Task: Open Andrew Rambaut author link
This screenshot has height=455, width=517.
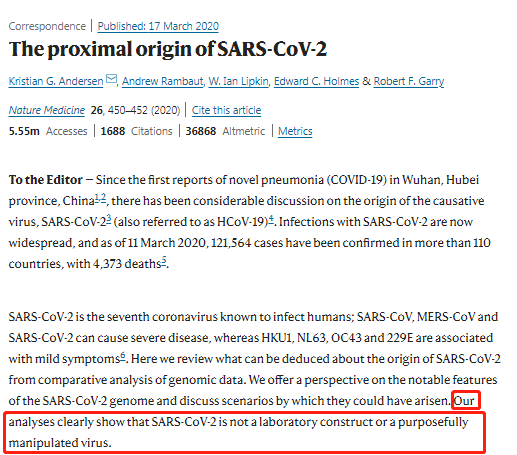Action: pos(162,81)
